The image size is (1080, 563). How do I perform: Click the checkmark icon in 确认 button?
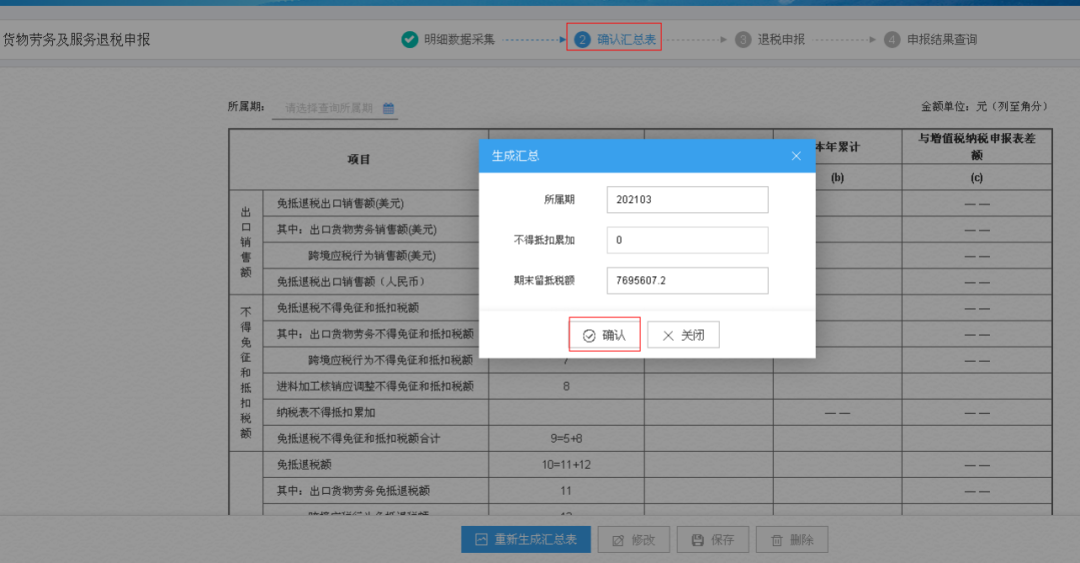[589, 336]
